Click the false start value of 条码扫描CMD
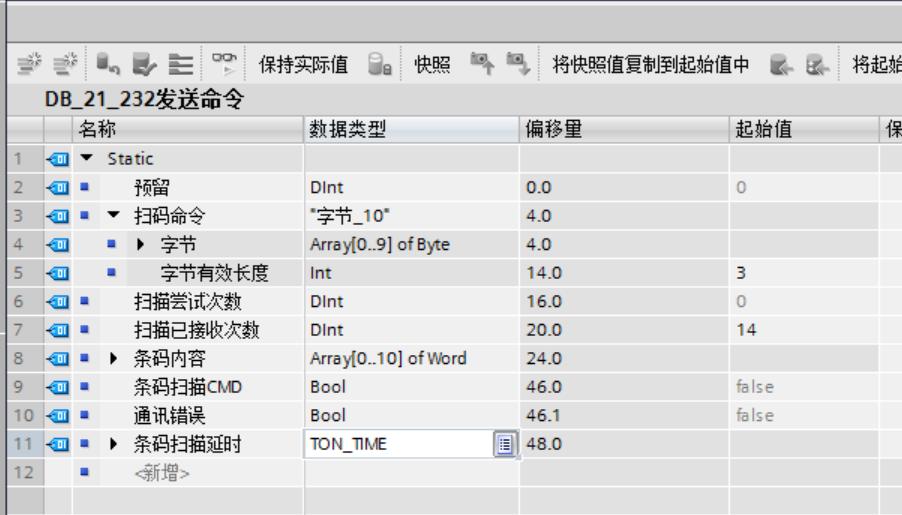Image resolution: width=902 pixels, height=515 pixels. 755,387
